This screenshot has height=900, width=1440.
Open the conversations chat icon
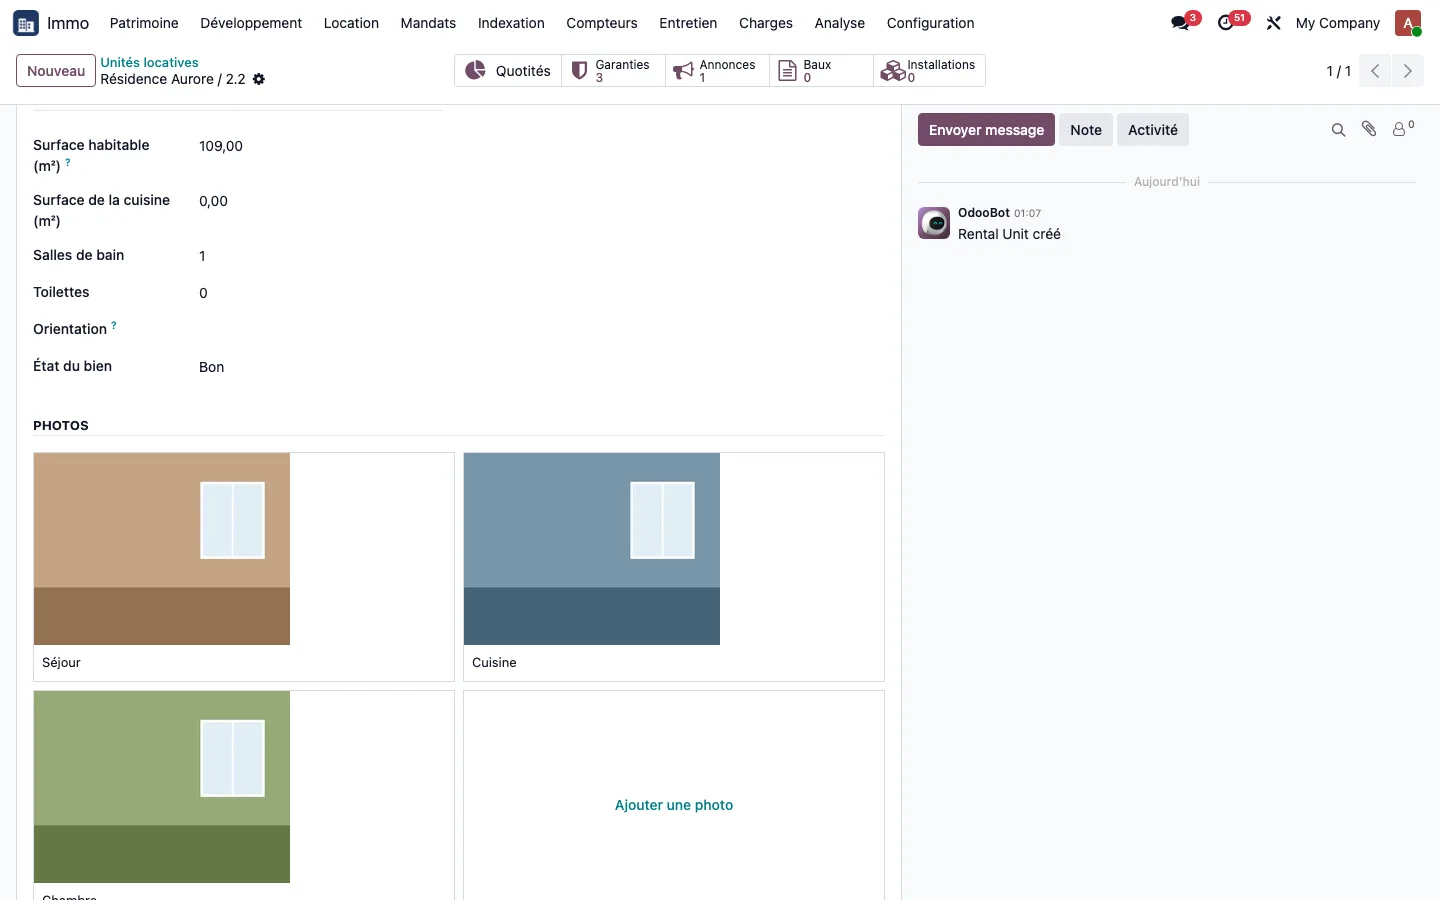click(x=1181, y=23)
